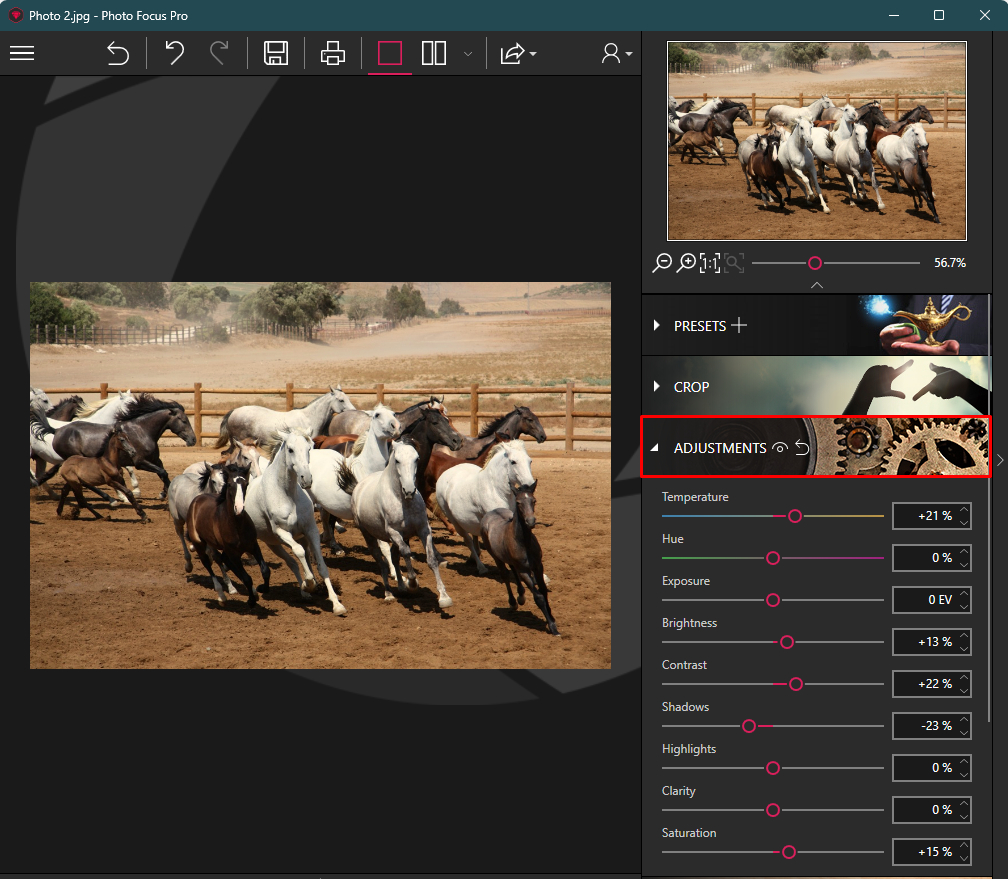The width and height of the screenshot is (1008, 879).
Task: Decrease Shadows with down stepper arrow
Action: [964, 732]
